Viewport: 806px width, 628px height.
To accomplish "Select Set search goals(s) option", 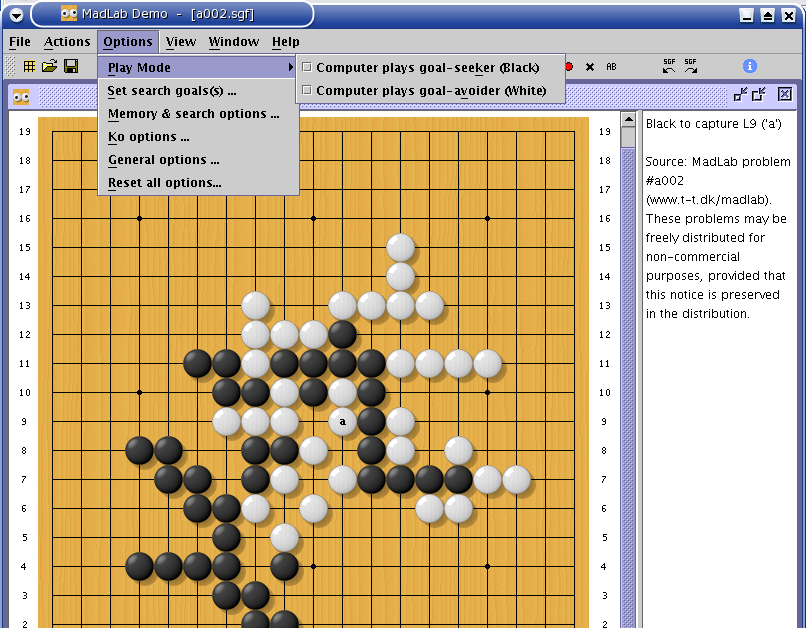I will [x=172, y=91].
